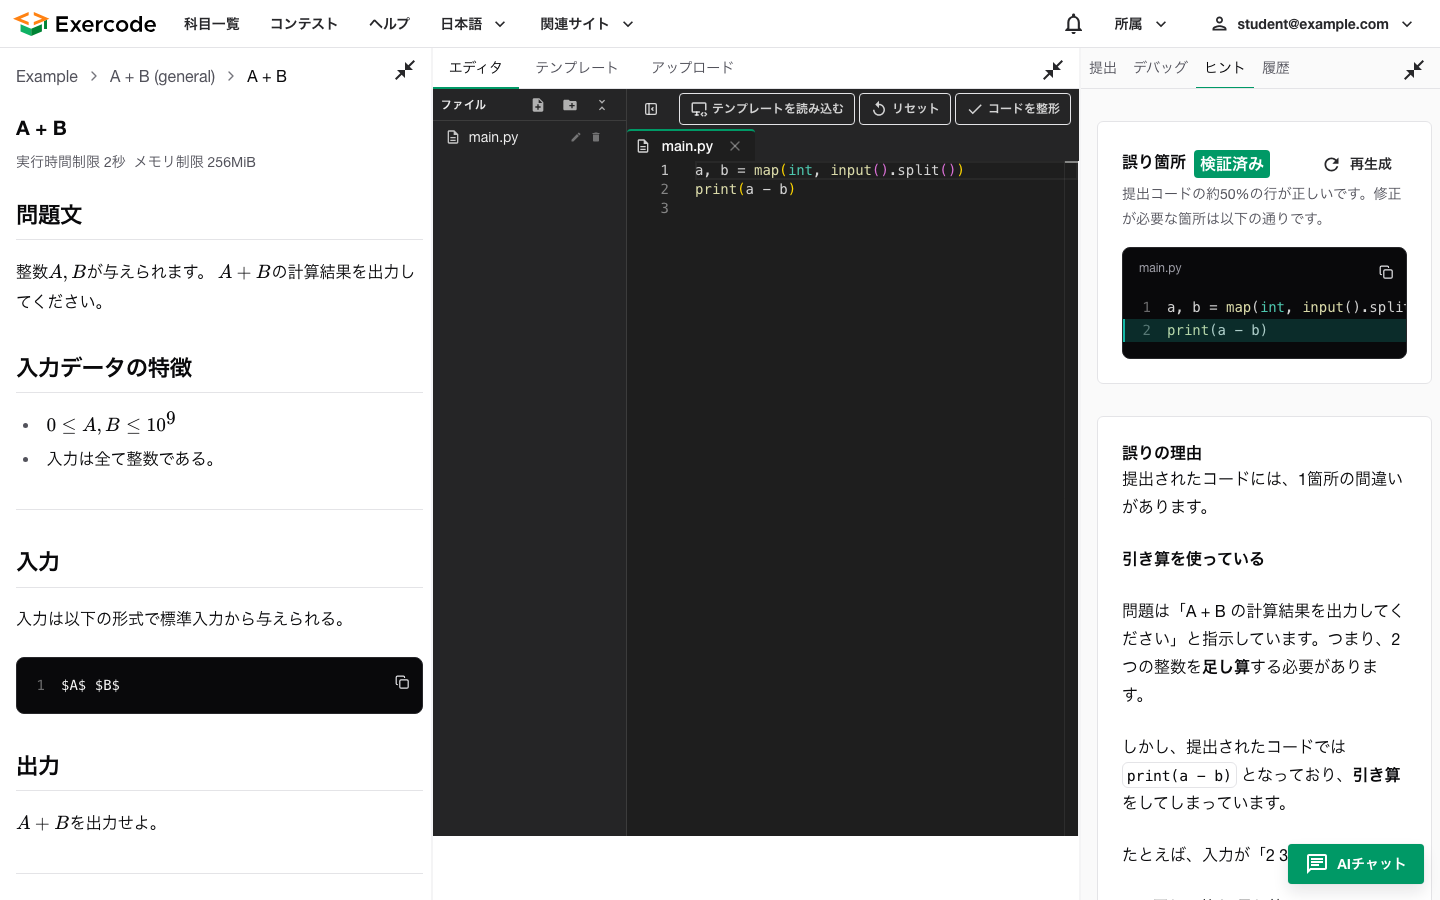Click the Exercode logo
This screenshot has height=900, width=1440.
click(x=85, y=24)
